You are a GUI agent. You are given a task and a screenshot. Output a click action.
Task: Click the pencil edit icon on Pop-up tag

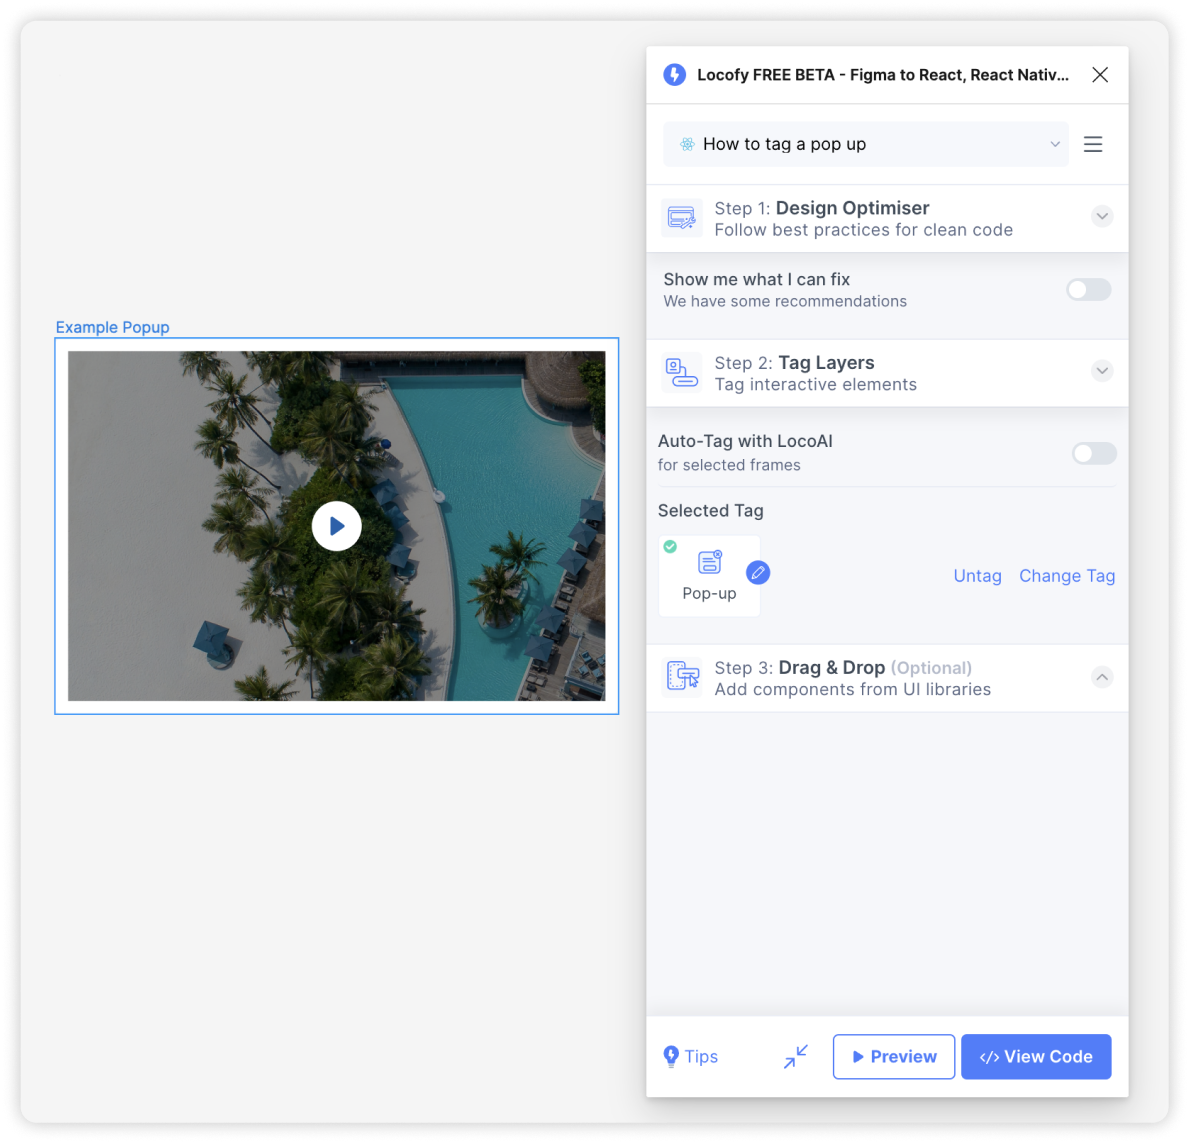click(x=758, y=573)
